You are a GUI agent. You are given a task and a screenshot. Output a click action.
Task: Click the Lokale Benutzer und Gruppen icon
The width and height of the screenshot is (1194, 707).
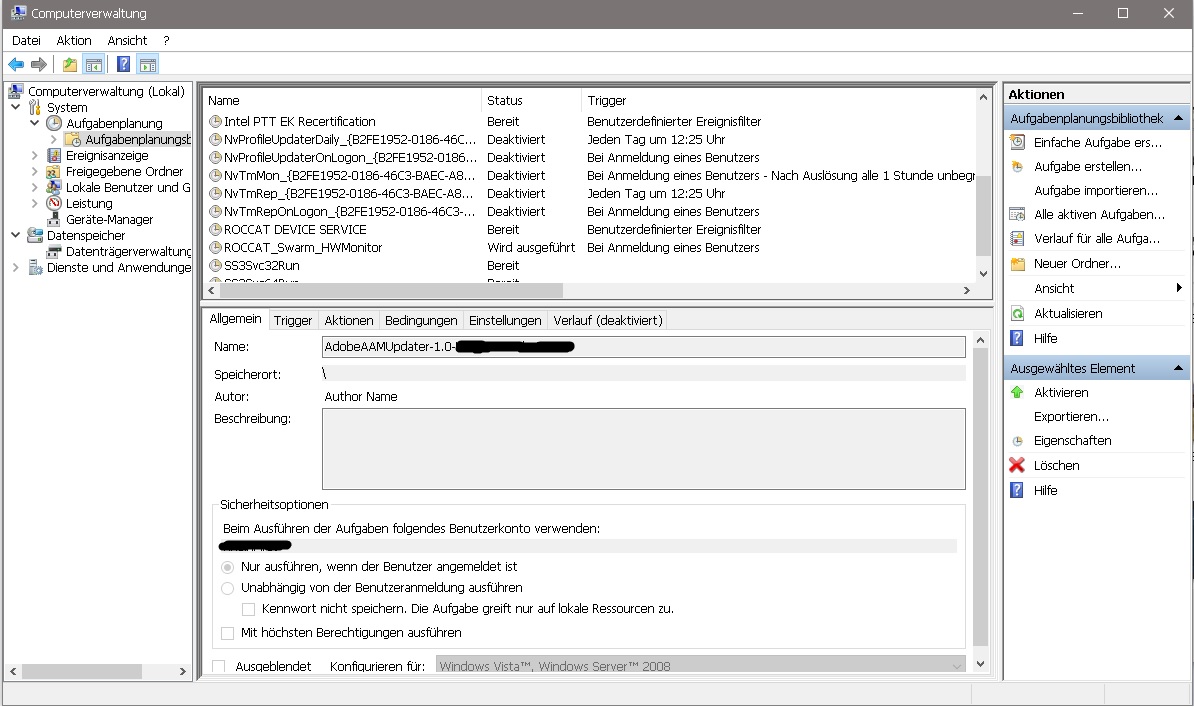pyautogui.click(x=54, y=187)
